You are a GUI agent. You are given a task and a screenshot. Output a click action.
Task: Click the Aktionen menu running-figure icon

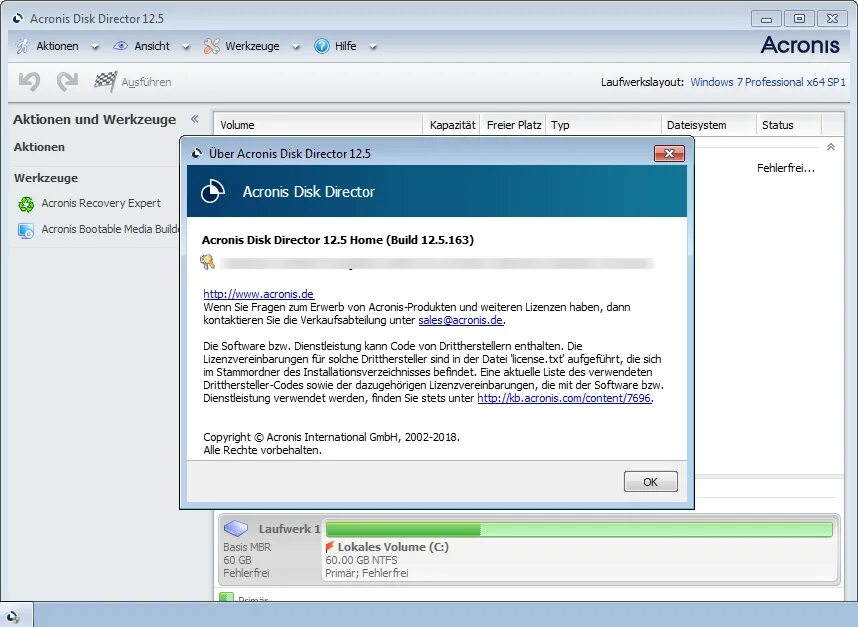[x=22, y=46]
